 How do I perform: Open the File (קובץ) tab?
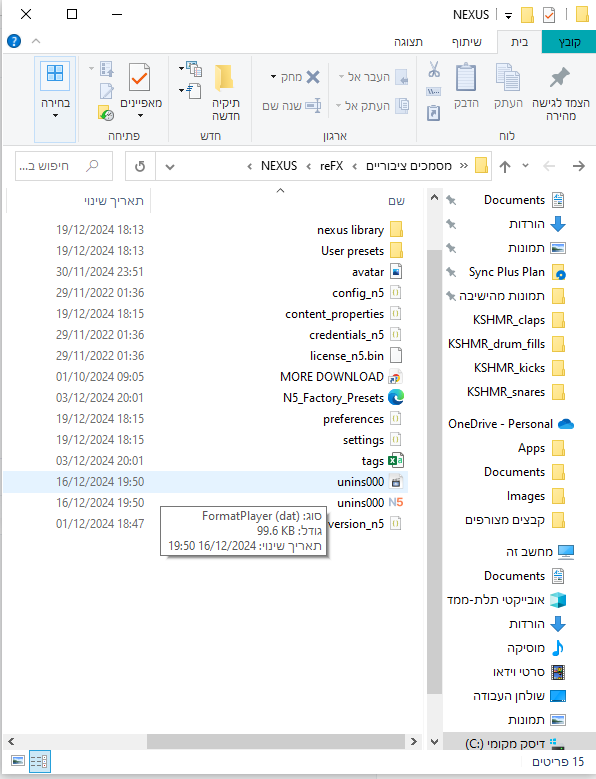click(569, 42)
